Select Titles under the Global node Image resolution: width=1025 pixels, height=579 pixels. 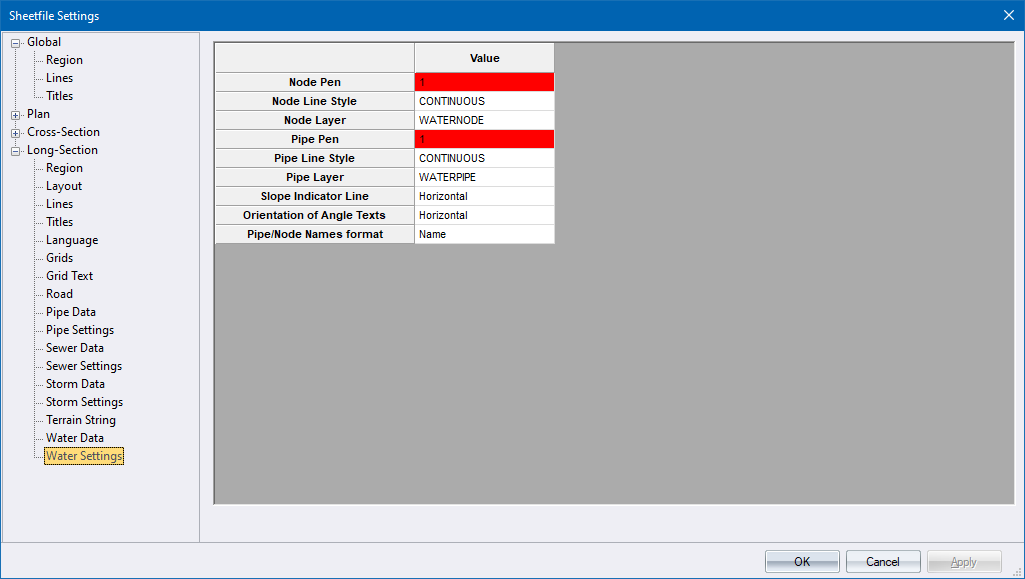pyautogui.click(x=59, y=96)
